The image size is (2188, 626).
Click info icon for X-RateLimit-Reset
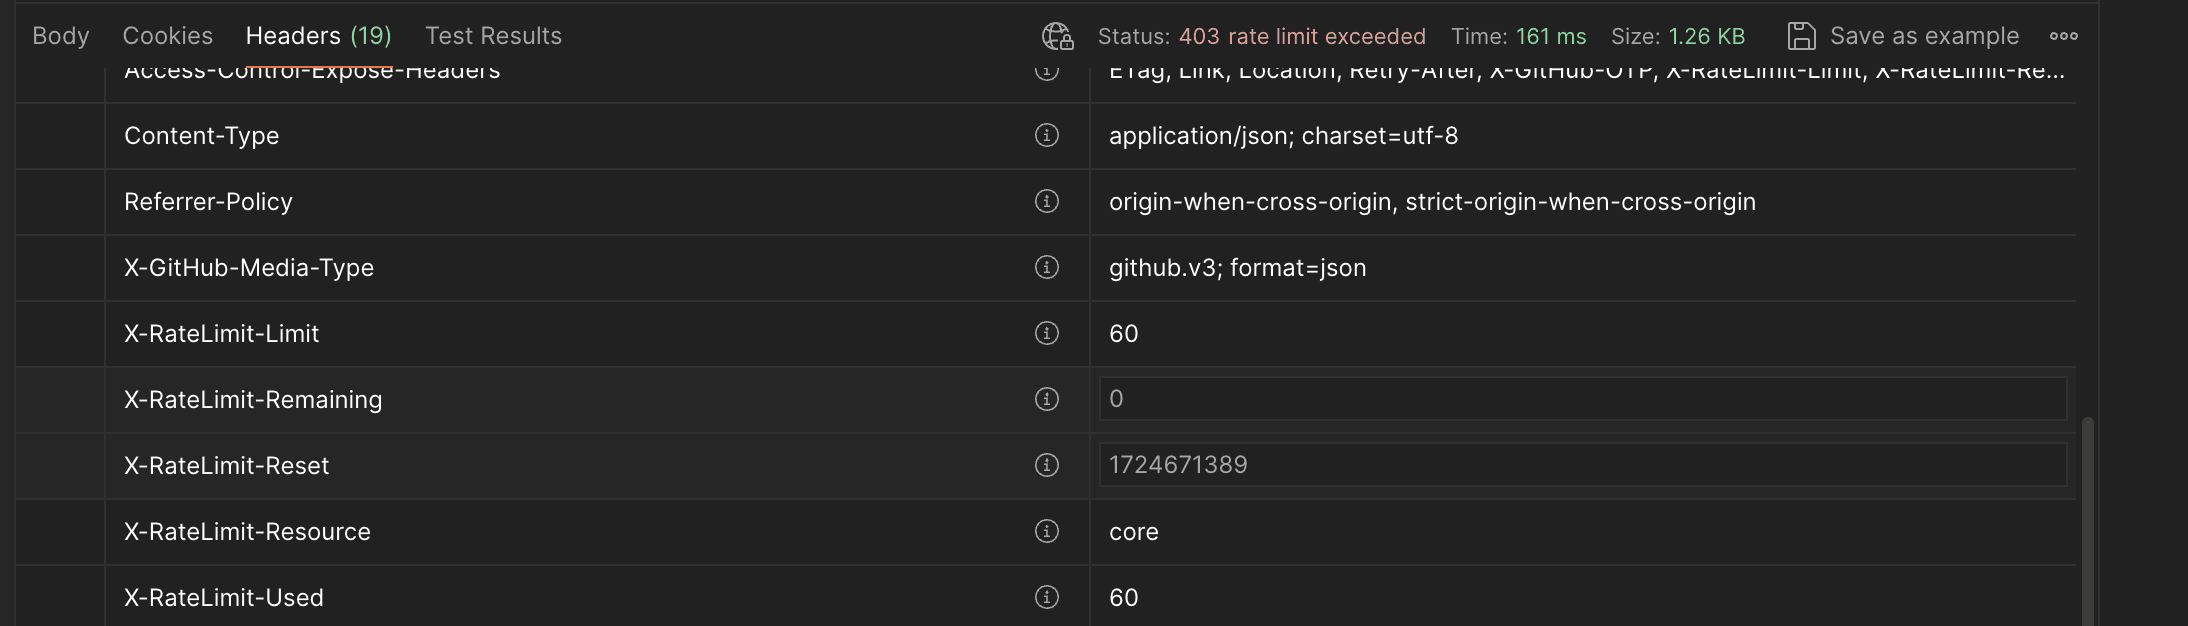point(1046,465)
